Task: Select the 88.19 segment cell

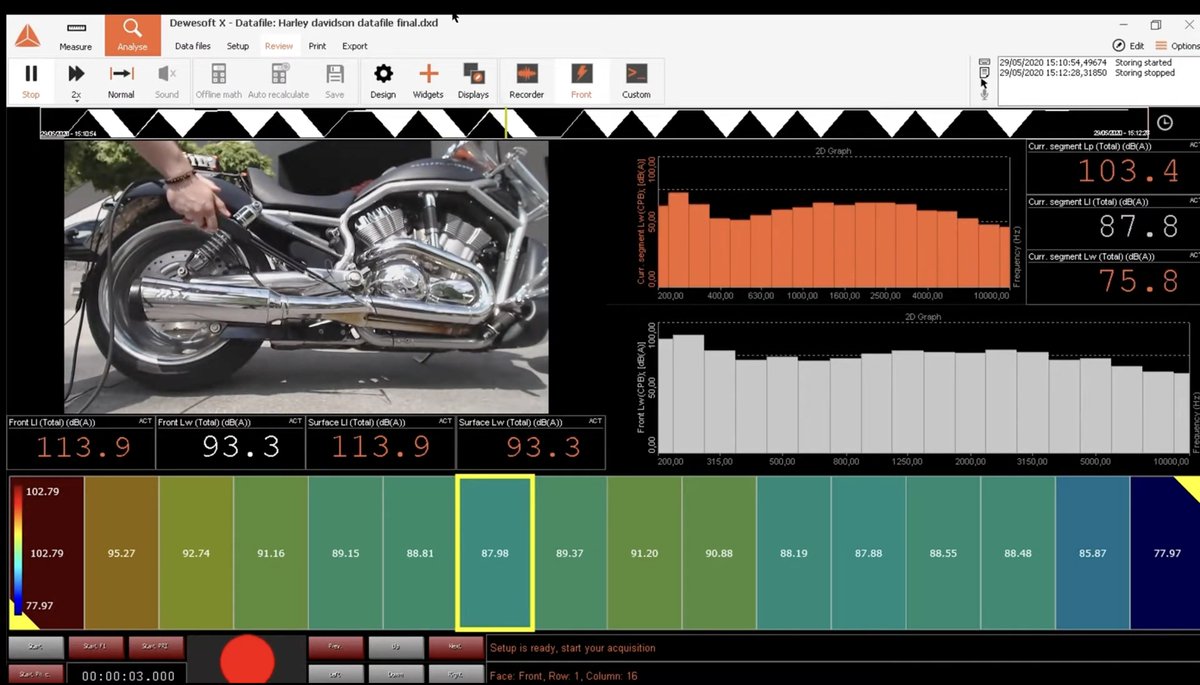Action: (x=794, y=553)
